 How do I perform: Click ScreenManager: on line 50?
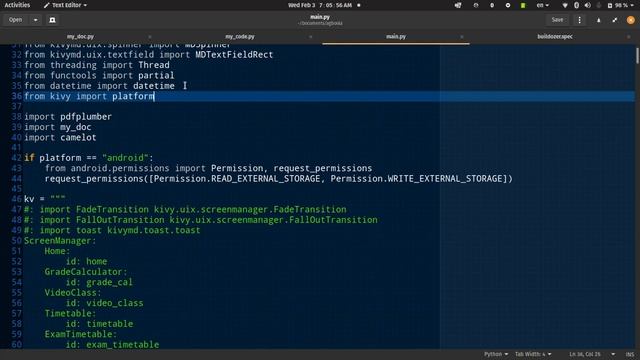[60, 241]
